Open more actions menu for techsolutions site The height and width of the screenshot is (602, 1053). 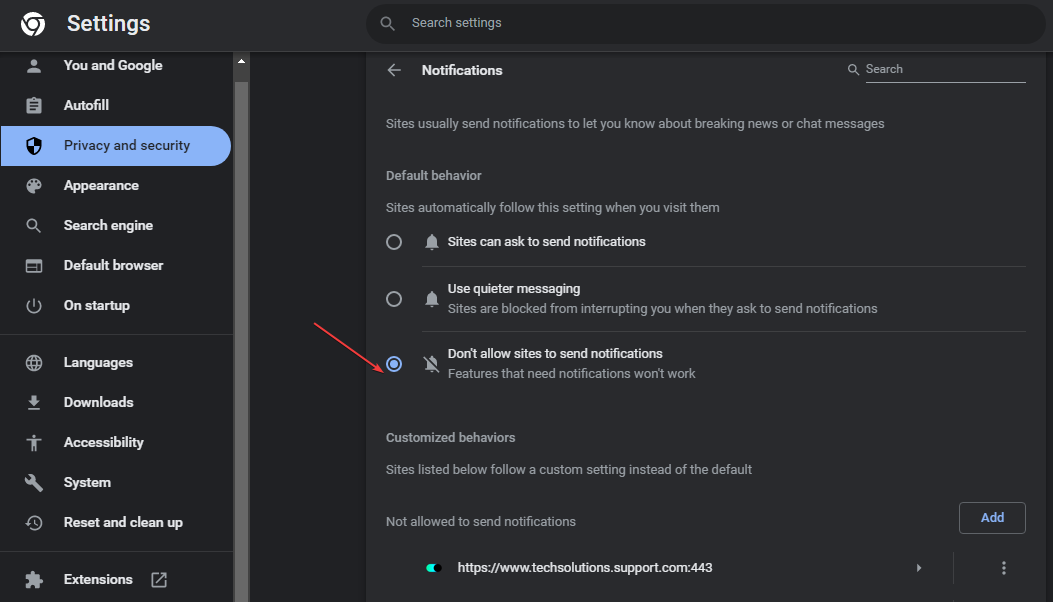click(x=1003, y=568)
